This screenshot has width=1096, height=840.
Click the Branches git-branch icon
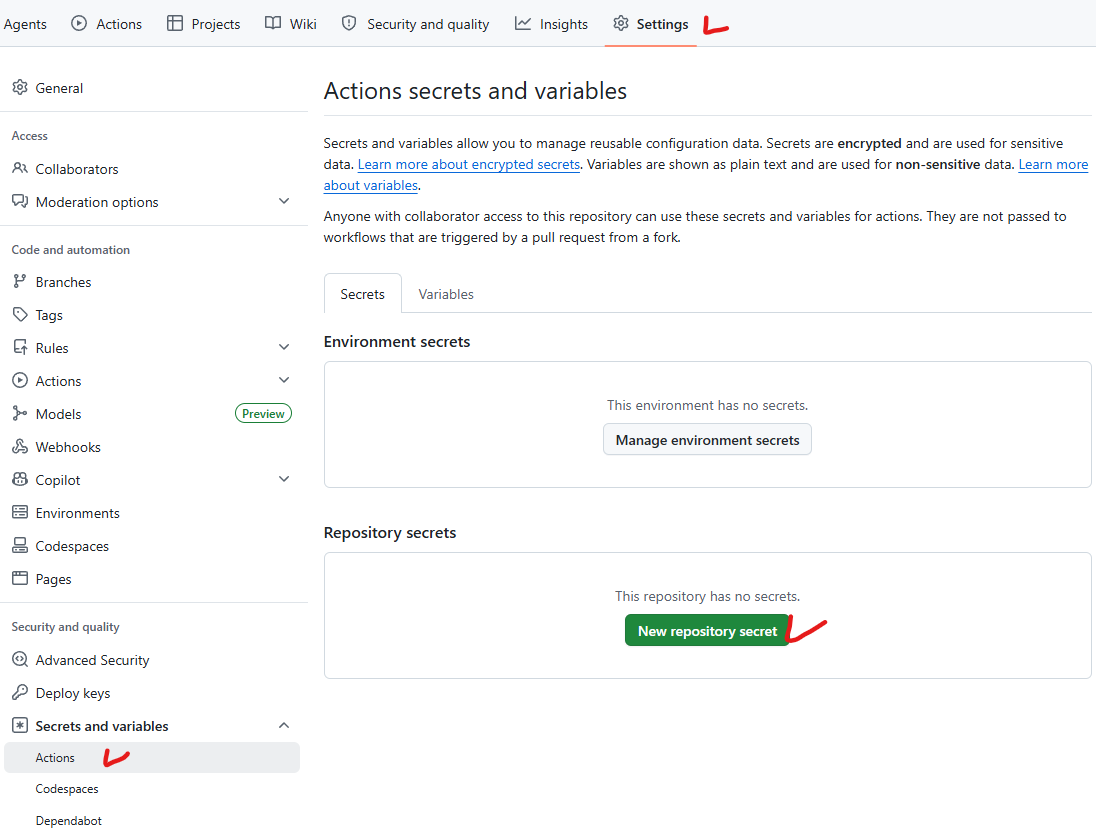[x=20, y=281]
